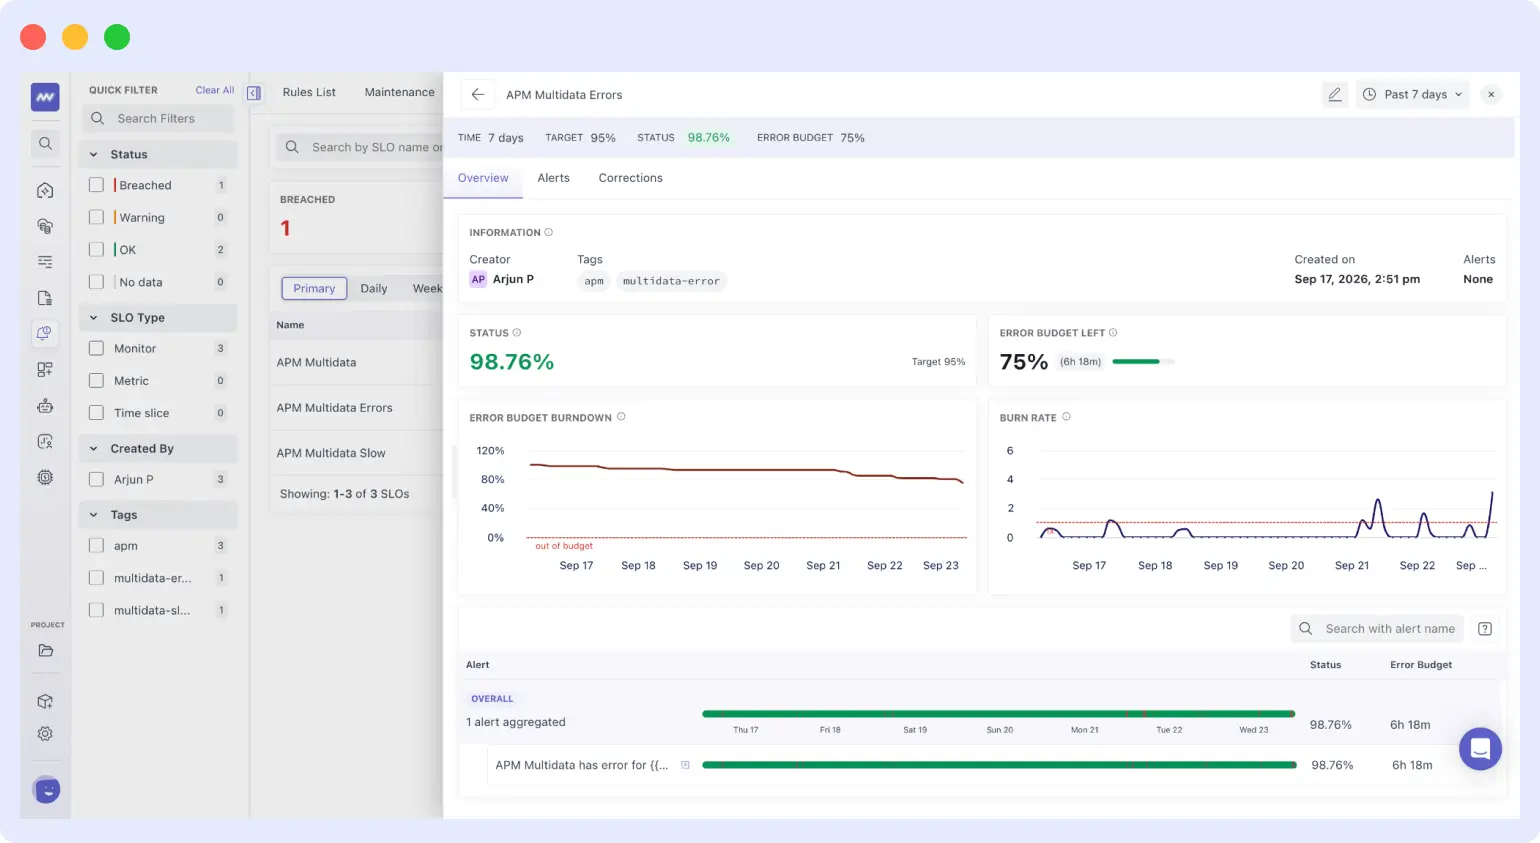The width and height of the screenshot is (1540, 843).
Task: Check the Monitor SLO type filter
Action: pyautogui.click(x=96, y=348)
